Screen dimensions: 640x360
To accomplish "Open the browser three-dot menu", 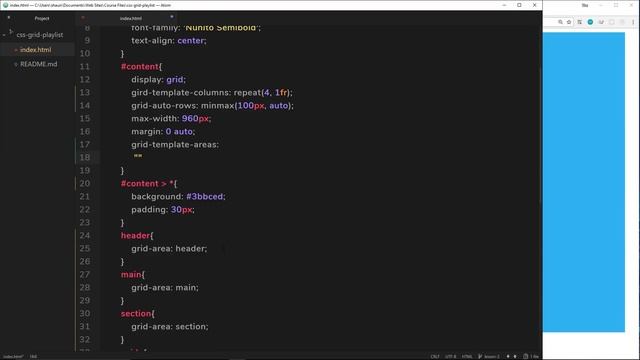I will 633,22.
